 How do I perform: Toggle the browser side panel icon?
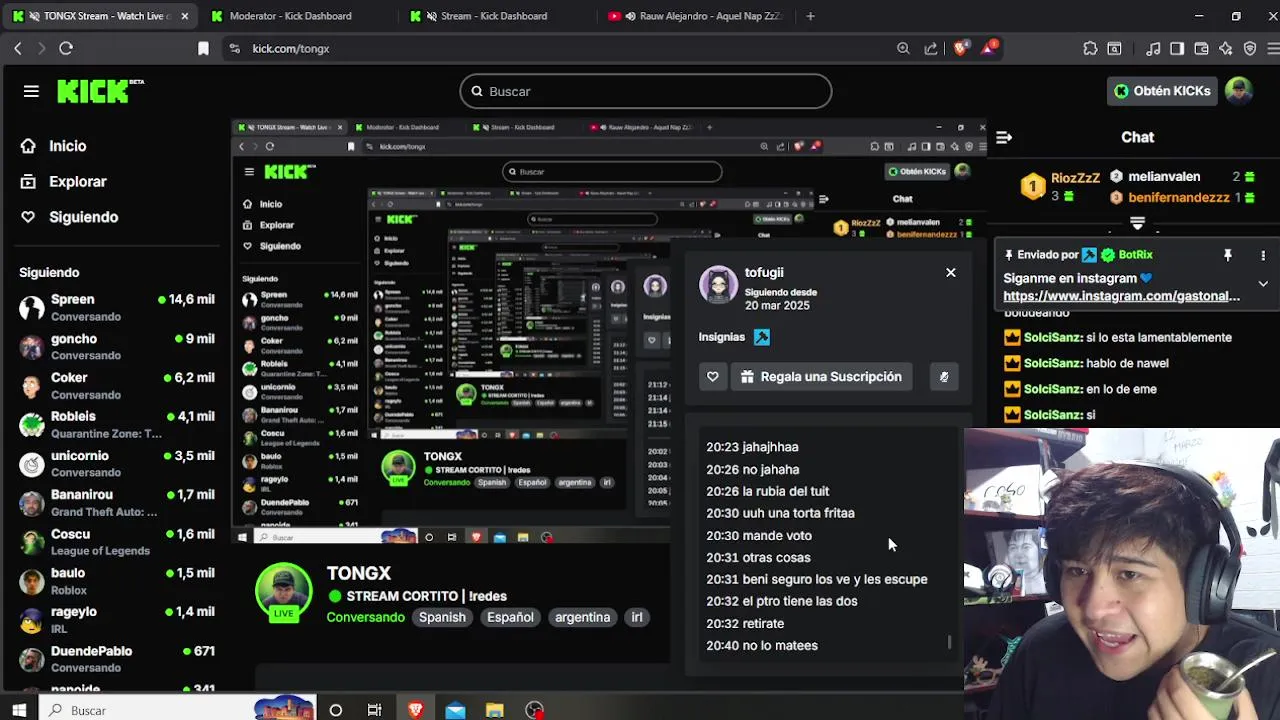tap(1177, 48)
